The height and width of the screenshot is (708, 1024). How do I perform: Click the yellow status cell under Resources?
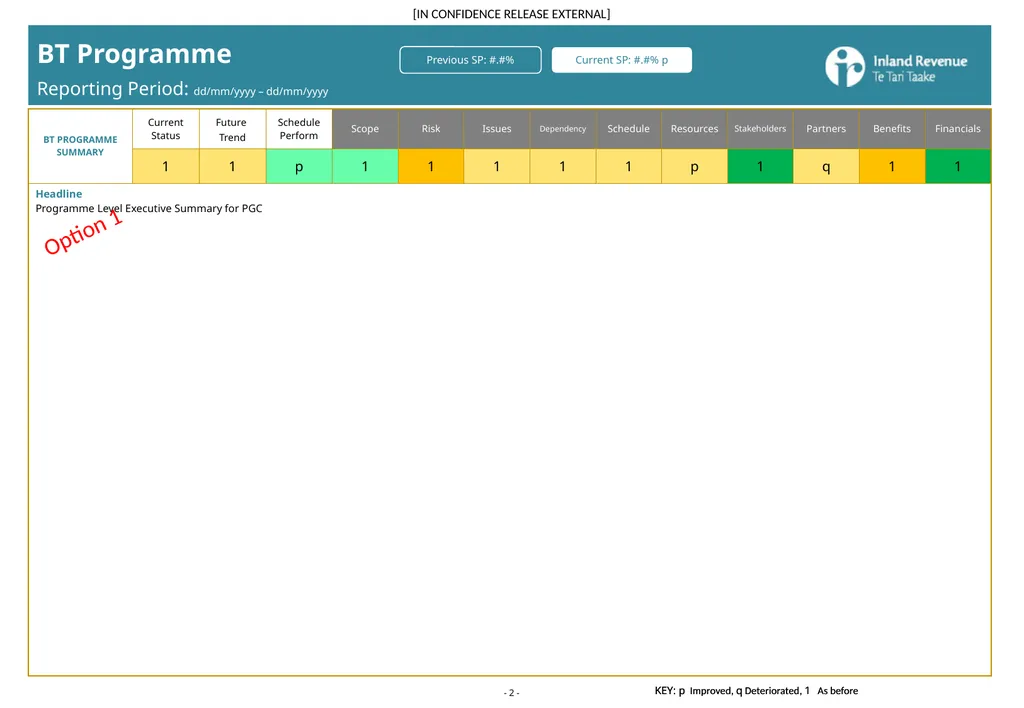pyautogui.click(x=694, y=167)
